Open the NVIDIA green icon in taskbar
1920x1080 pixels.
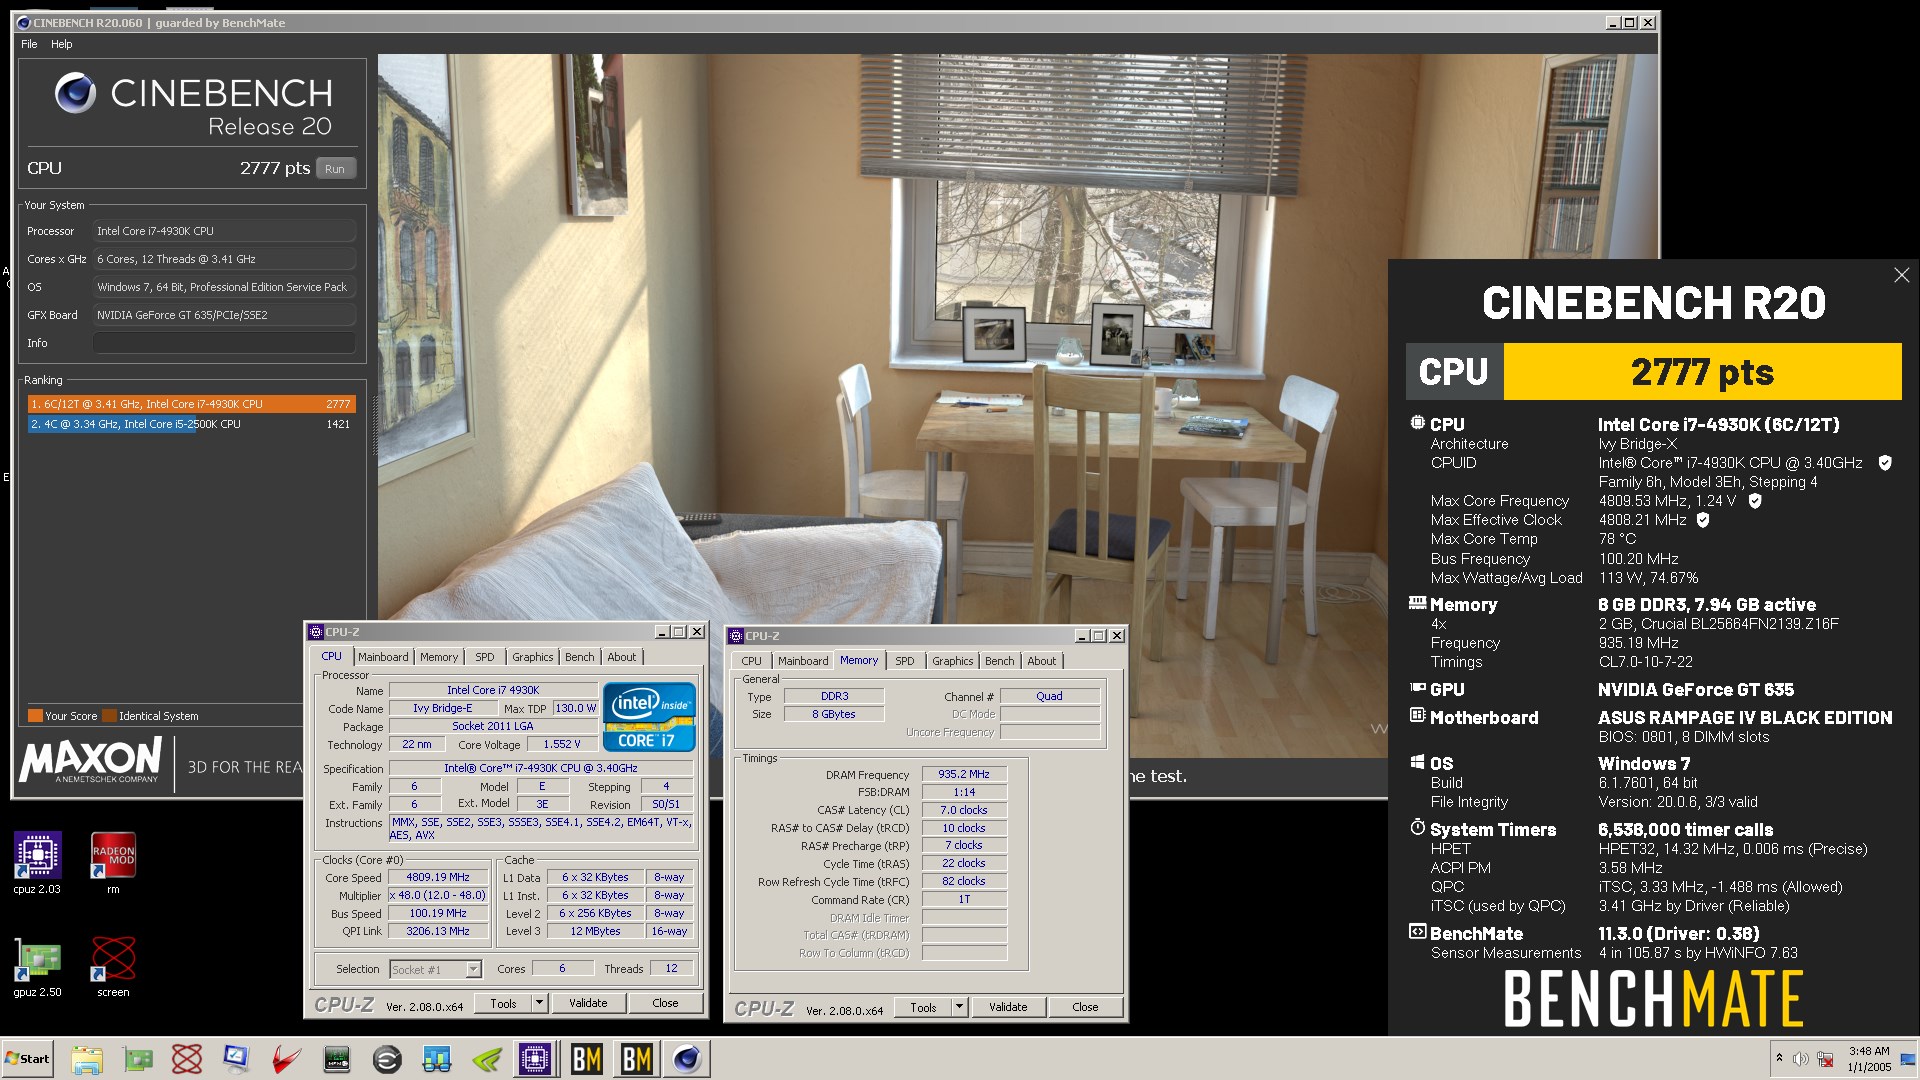coord(487,1059)
